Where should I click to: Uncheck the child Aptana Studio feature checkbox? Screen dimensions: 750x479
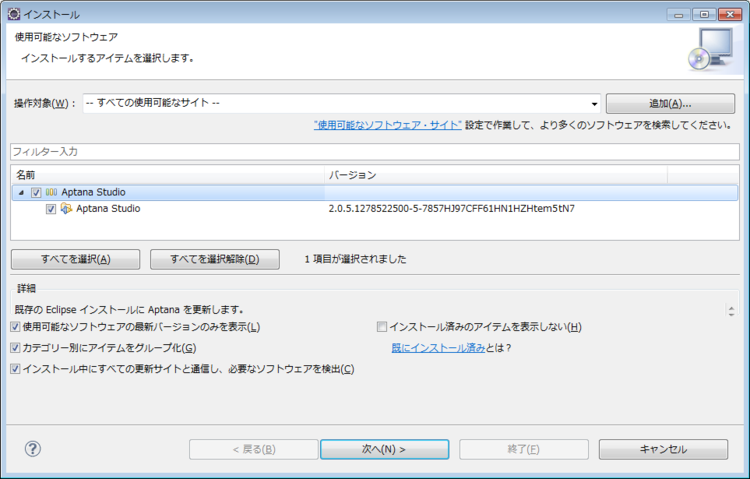point(51,209)
